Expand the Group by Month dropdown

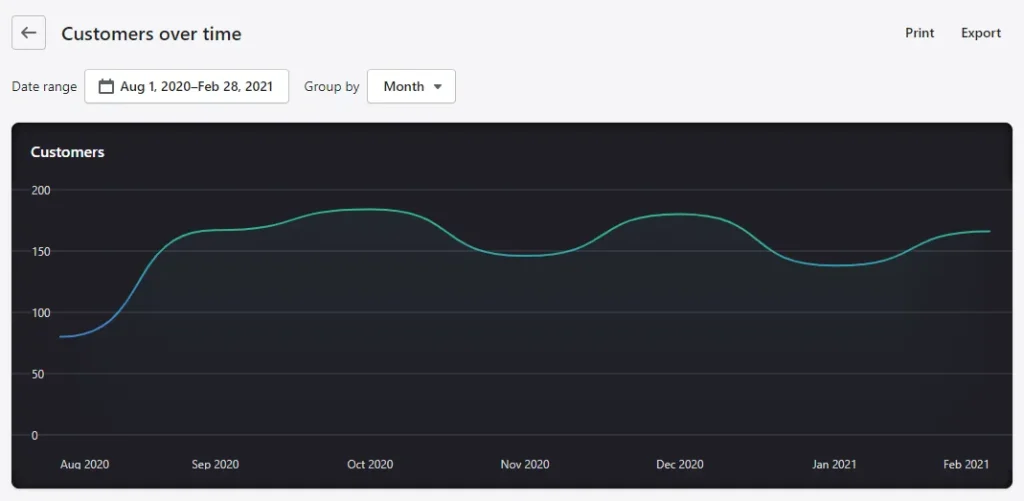tap(411, 86)
